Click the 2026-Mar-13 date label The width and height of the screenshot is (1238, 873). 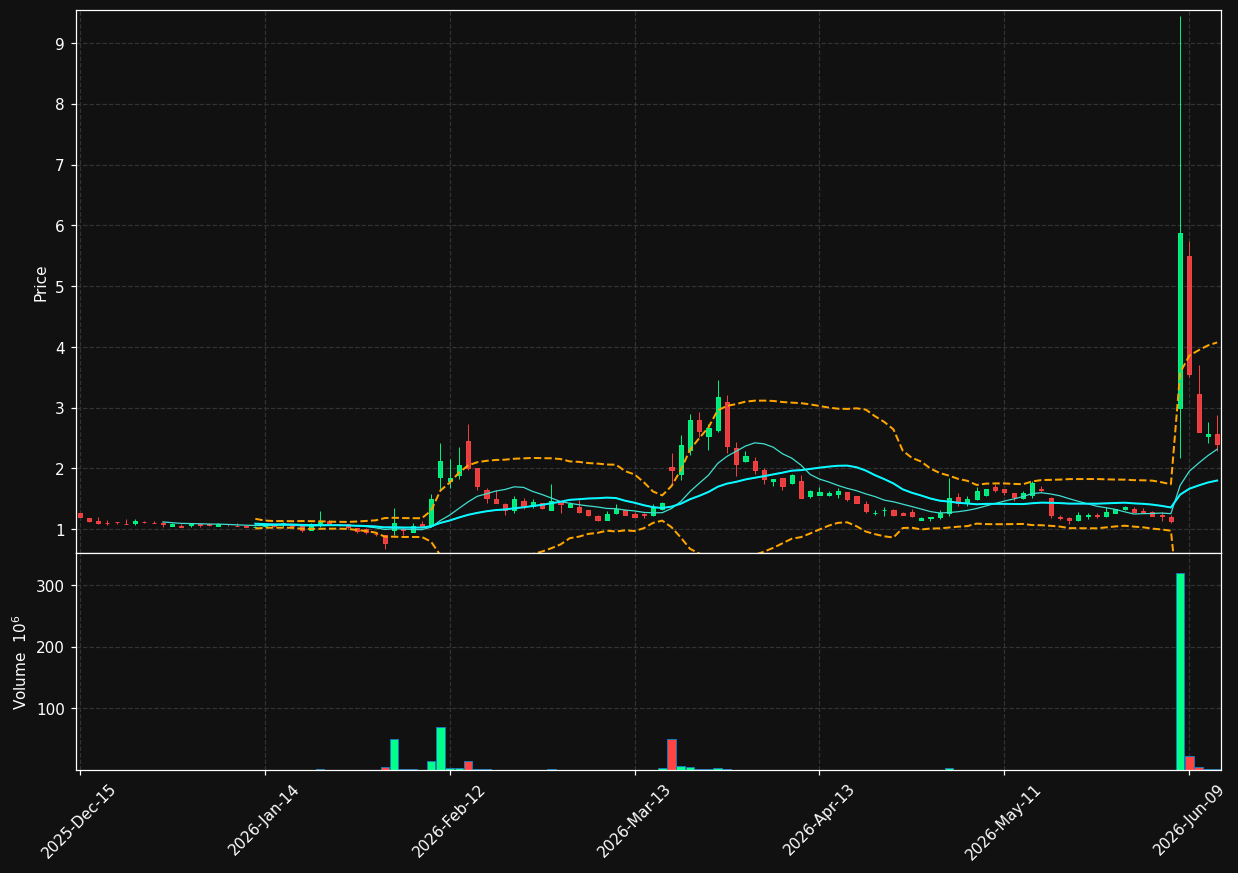pyautogui.click(x=634, y=821)
